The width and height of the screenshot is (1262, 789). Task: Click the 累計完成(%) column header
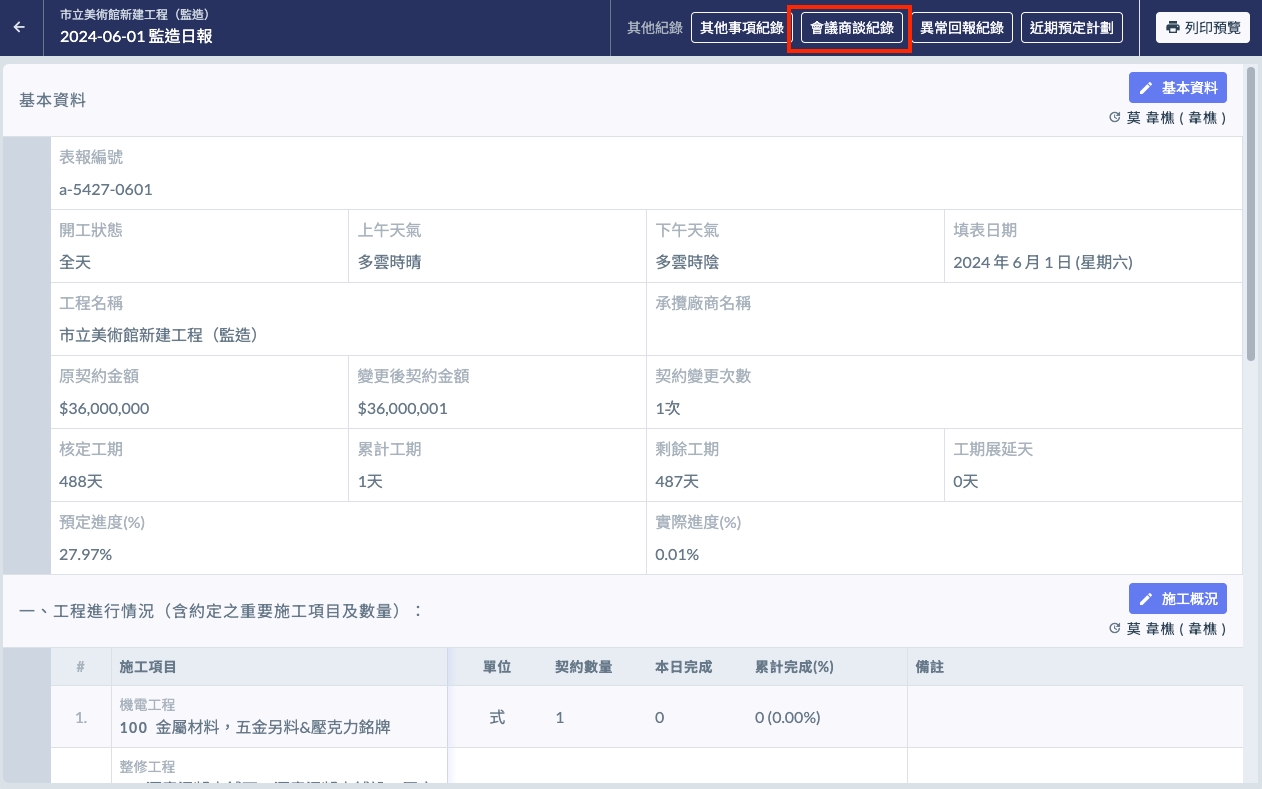point(794,667)
